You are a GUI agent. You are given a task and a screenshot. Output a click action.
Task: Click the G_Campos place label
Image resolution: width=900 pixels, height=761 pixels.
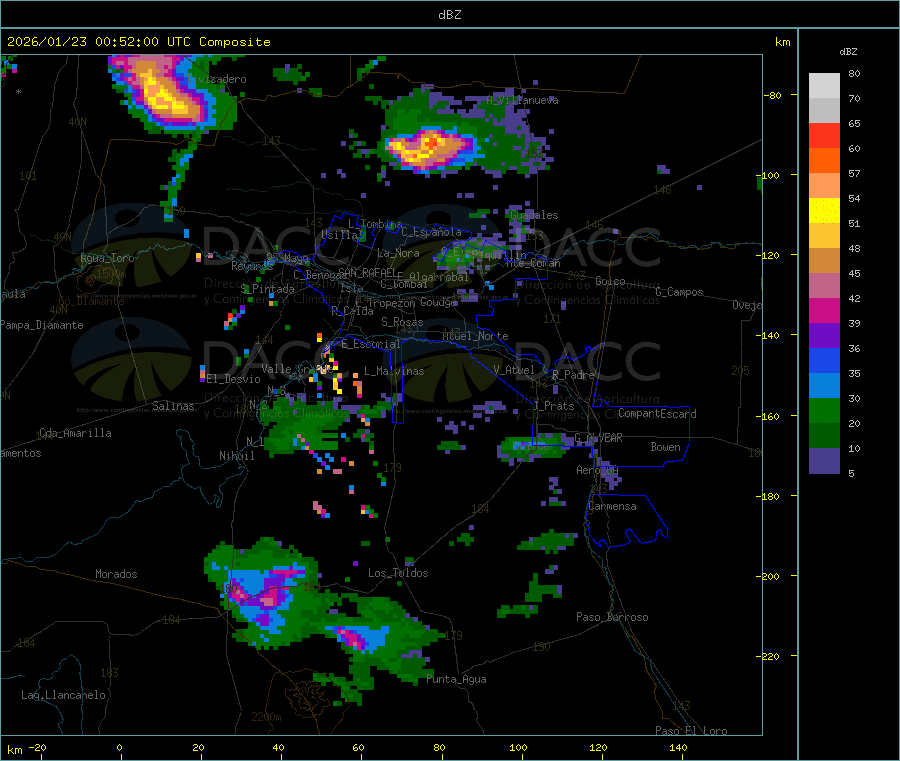(679, 292)
